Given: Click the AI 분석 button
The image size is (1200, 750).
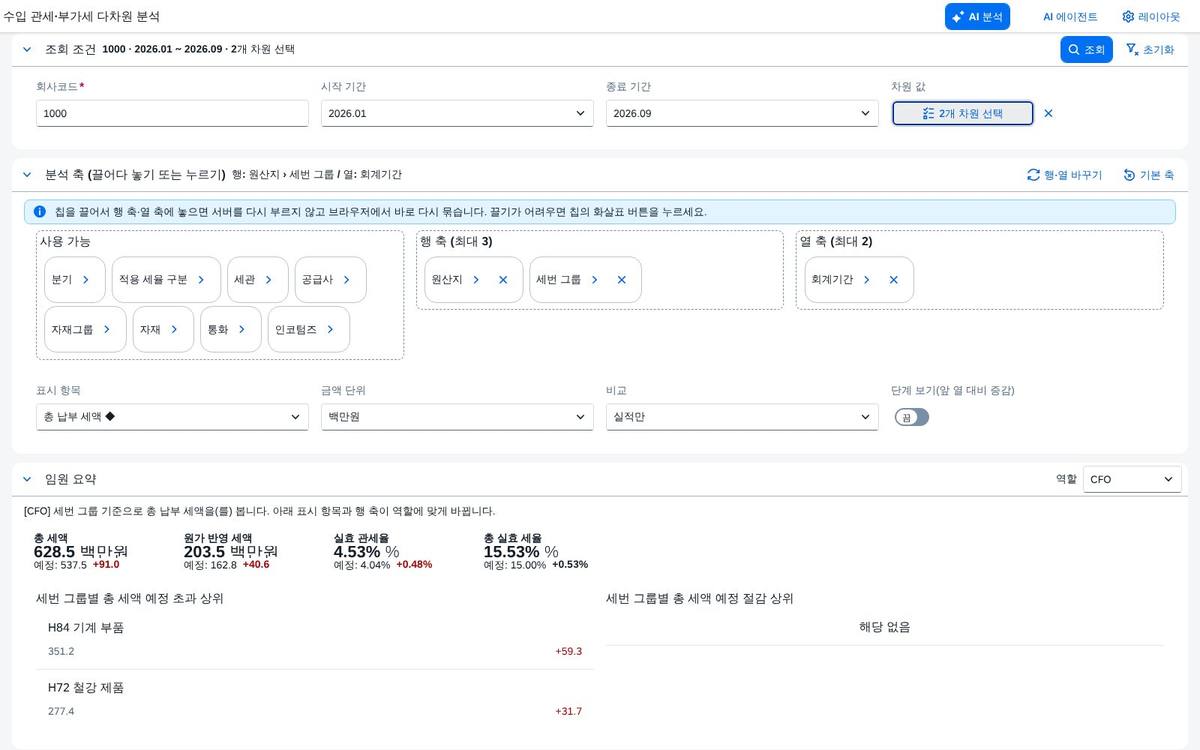Looking at the screenshot, I should coord(977,17).
